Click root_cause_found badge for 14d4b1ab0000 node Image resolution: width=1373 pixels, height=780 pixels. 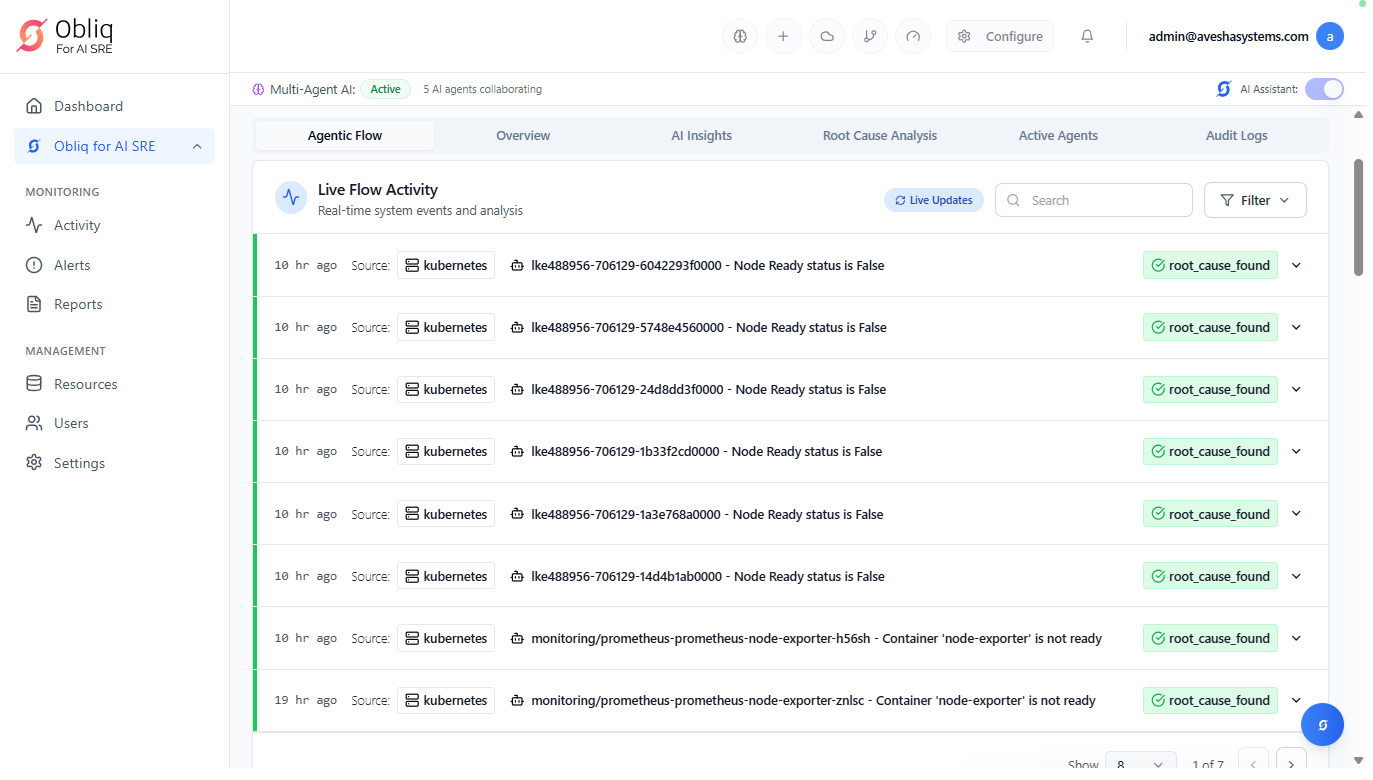point(1210,576)
